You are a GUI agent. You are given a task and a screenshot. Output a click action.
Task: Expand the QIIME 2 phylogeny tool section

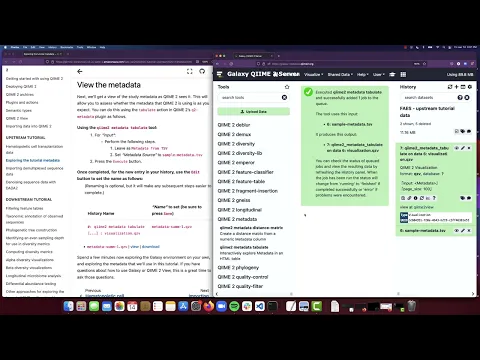(238, 267)
